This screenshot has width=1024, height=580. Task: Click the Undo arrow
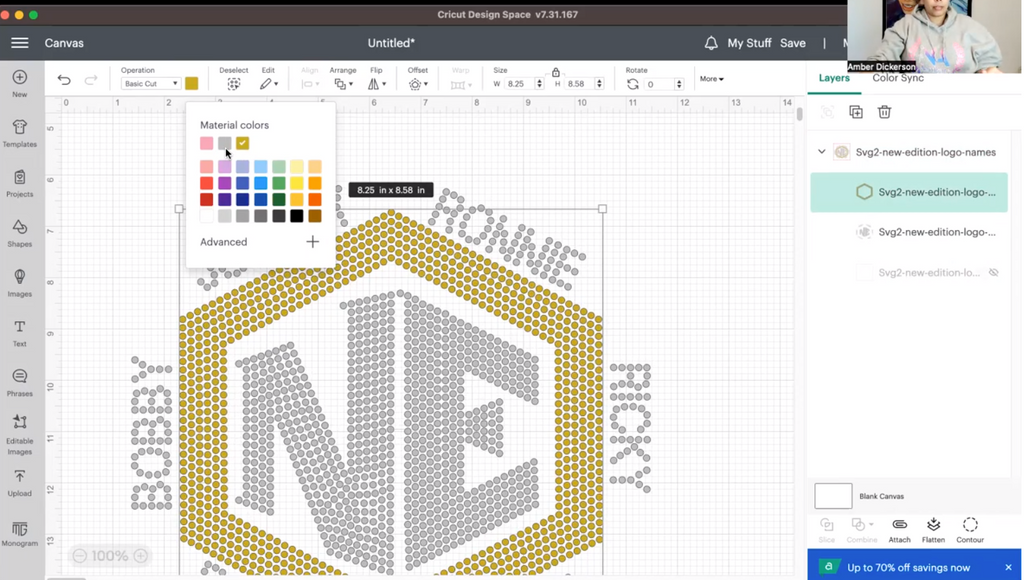click(64, 80)
